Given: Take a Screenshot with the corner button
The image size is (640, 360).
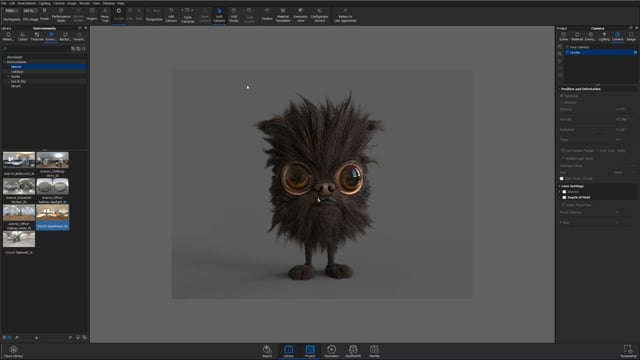Looking at the screenshot, I should click(628, 351).
